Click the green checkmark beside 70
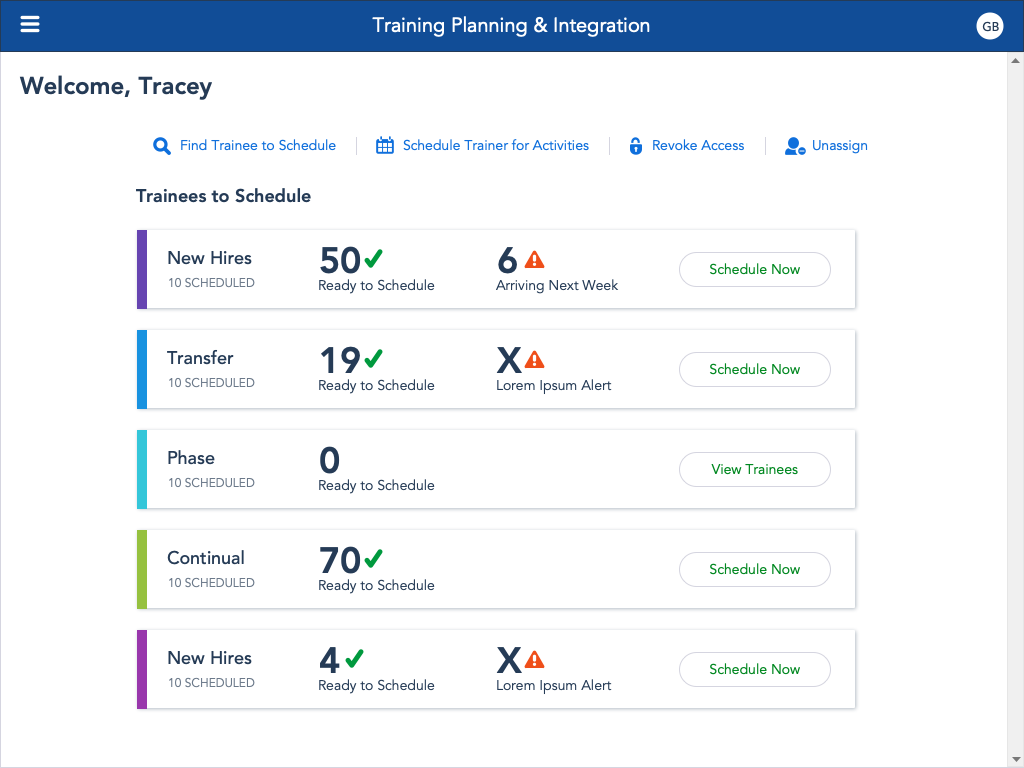1024x768 pixels. click(x=373, y=558)
